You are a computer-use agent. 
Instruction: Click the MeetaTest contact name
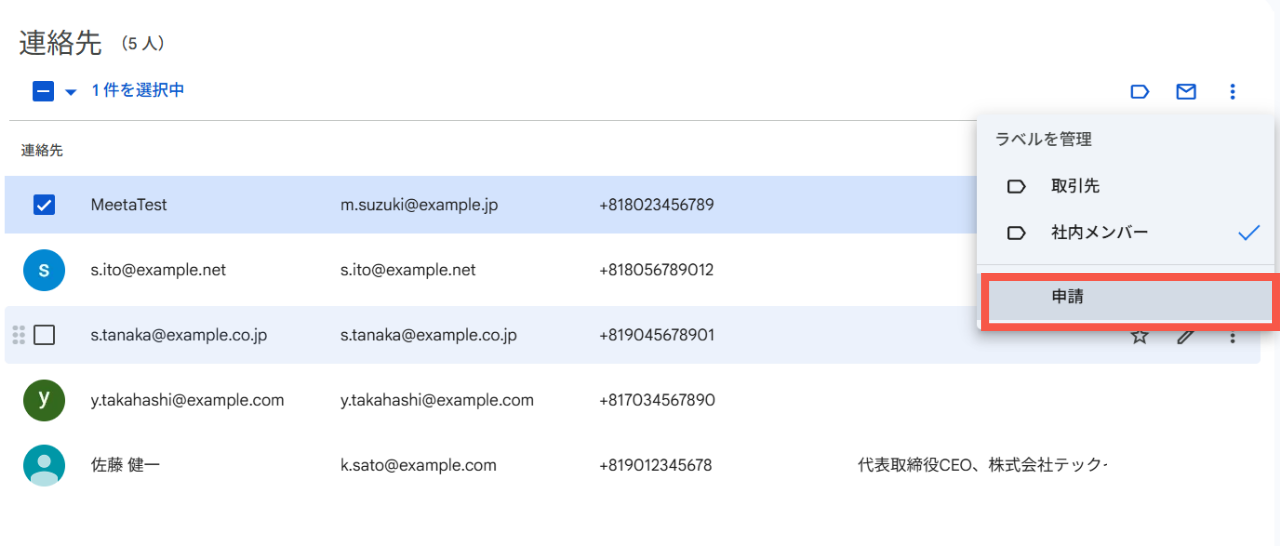tap(129, 205)
